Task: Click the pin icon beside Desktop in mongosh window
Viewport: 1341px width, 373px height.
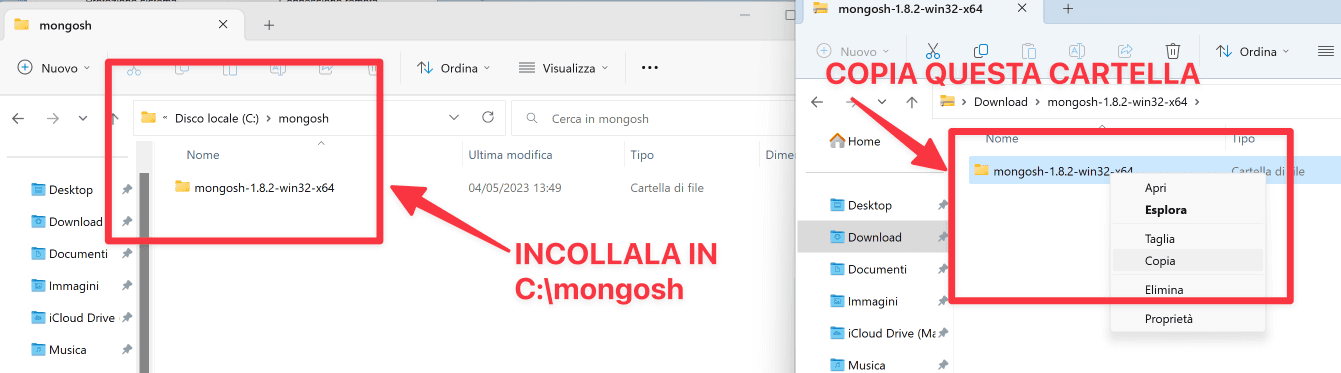Action: click(127, 190)
